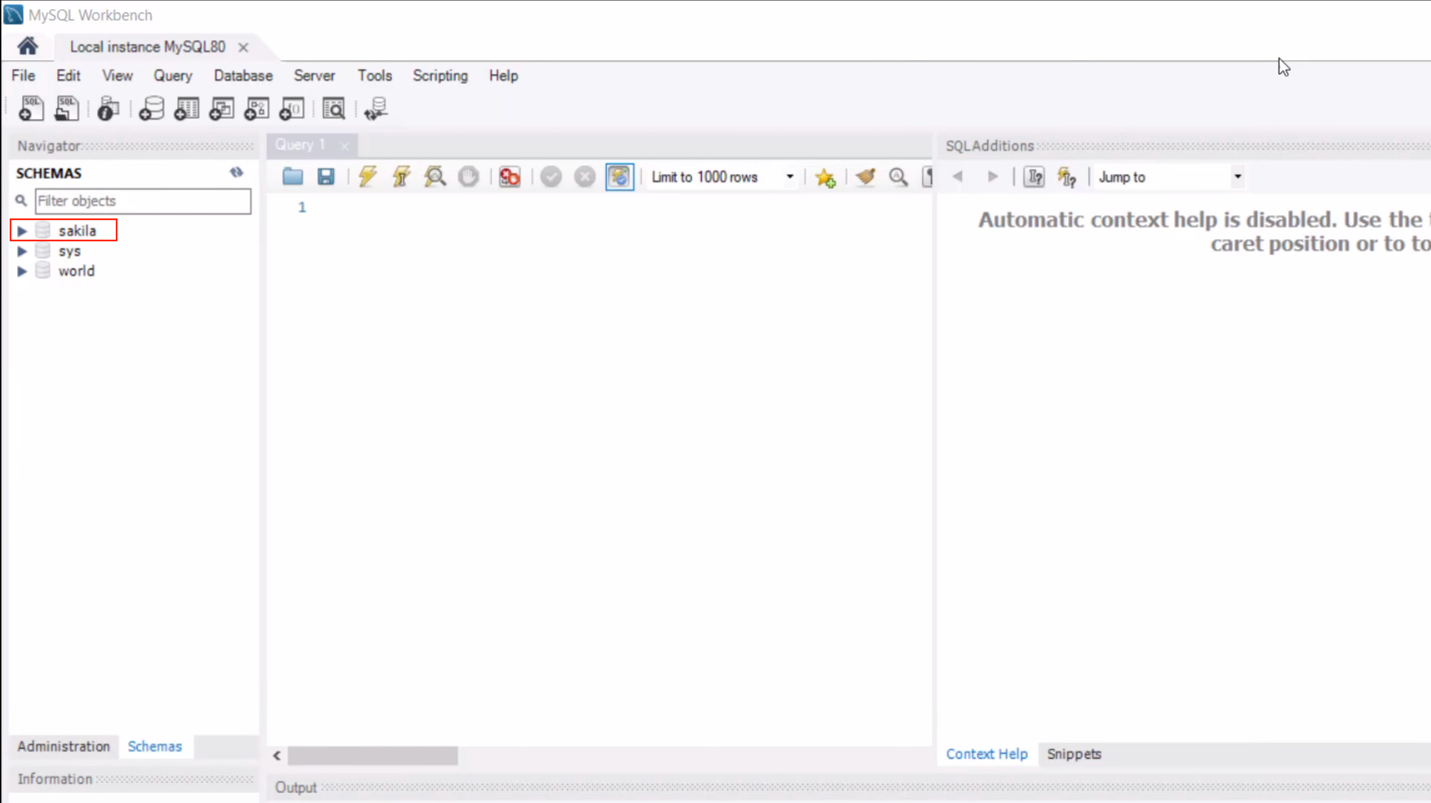This screenshot has height=803, width=1431.
Task: Open script file in query editor
Action: (292, 177)
